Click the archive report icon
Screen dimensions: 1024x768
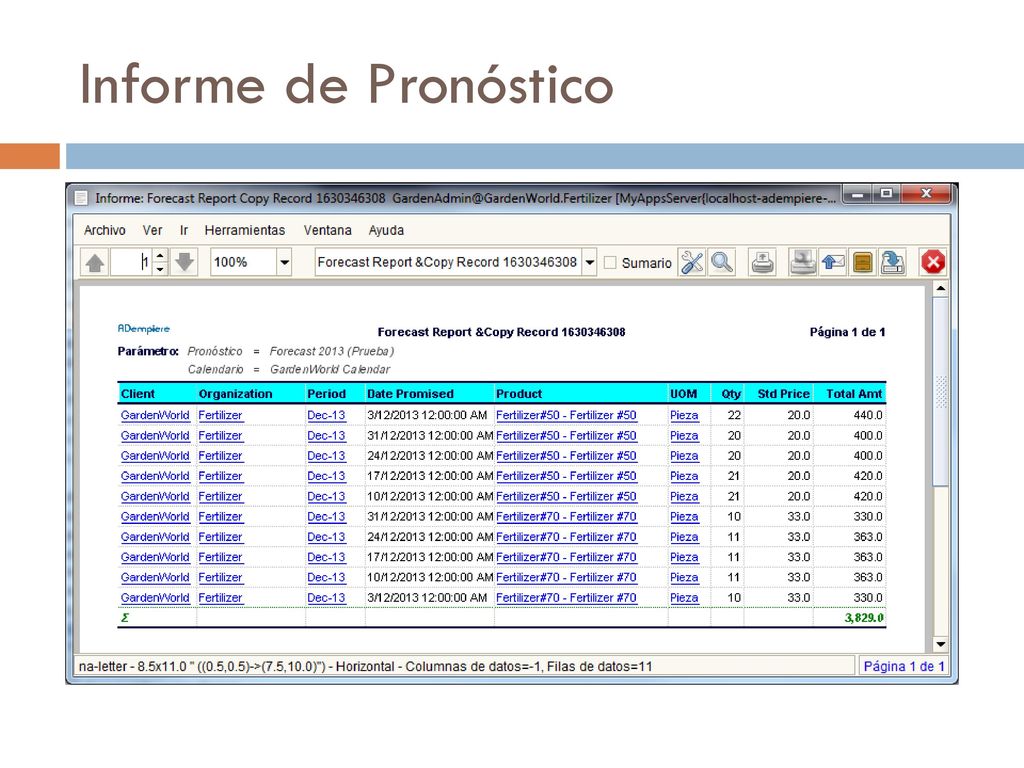pos(863,263)
